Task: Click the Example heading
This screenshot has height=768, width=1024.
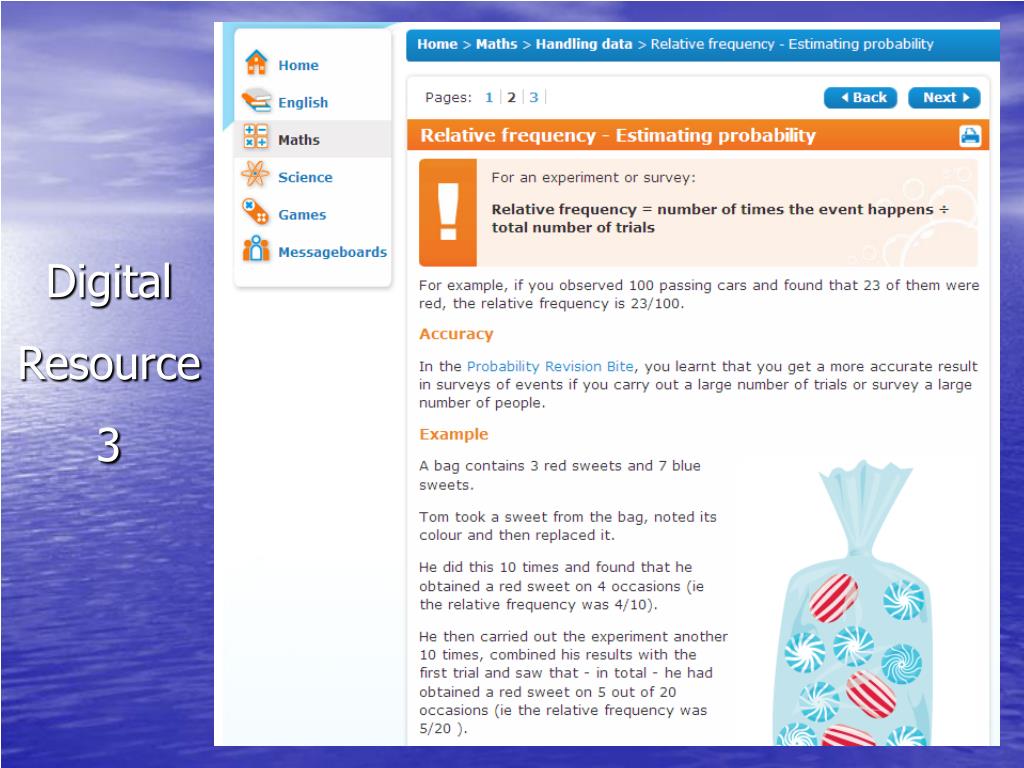Action: click(453, 434)
